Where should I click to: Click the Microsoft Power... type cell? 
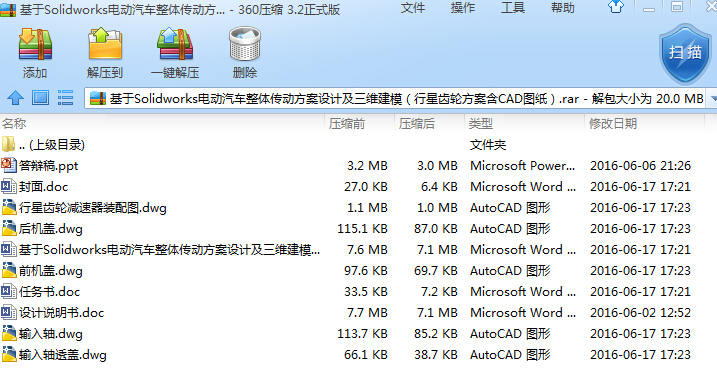click(x=523, y=166)
